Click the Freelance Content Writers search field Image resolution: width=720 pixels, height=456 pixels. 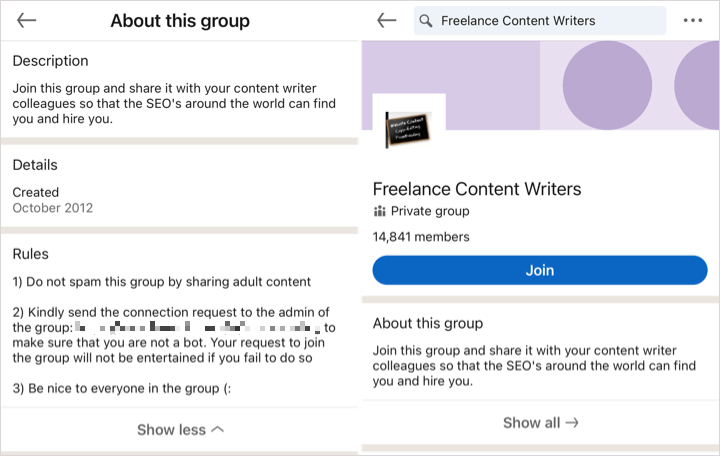point(540,21)
